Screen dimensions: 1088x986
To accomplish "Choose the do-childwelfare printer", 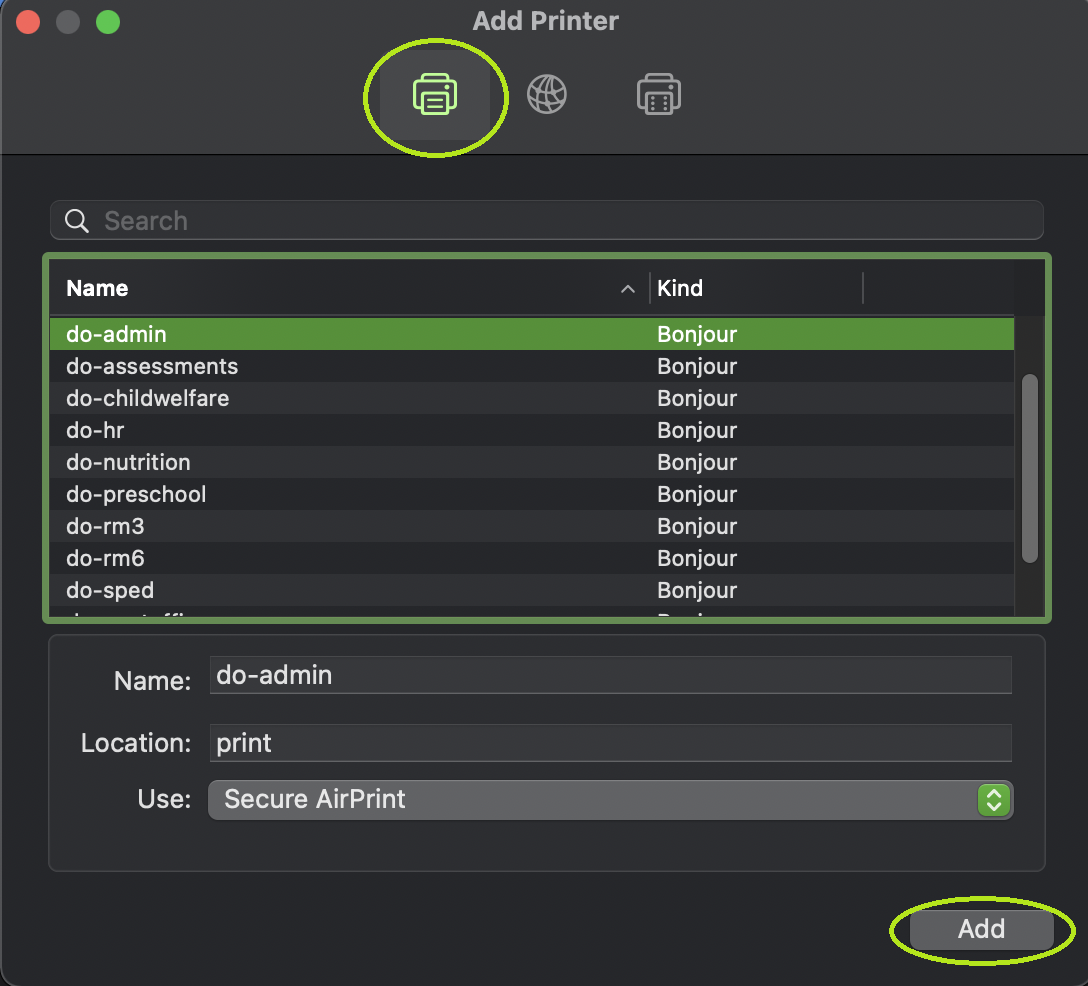I will pyautogui.click(x=532, y=398).
